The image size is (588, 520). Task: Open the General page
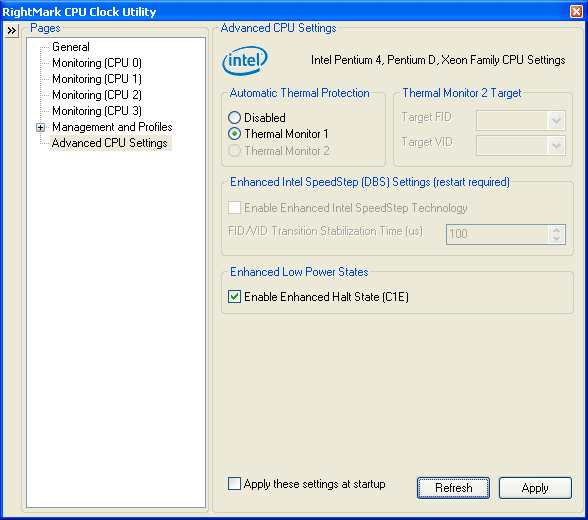(70, 47)
